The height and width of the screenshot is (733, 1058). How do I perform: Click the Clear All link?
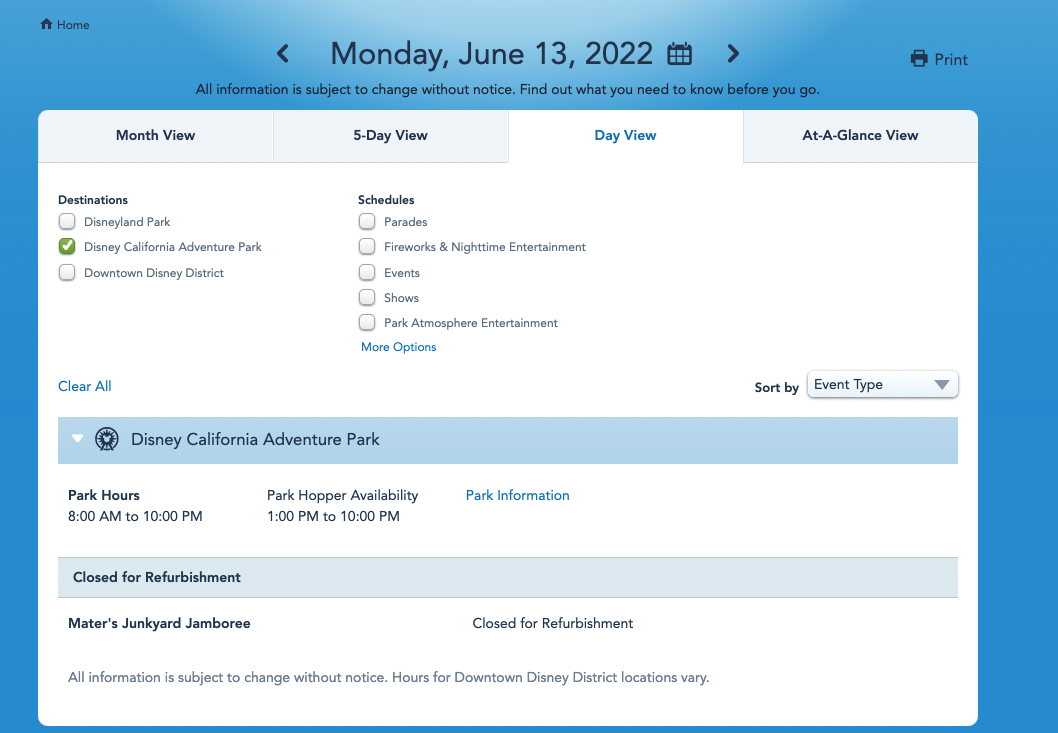85,386
